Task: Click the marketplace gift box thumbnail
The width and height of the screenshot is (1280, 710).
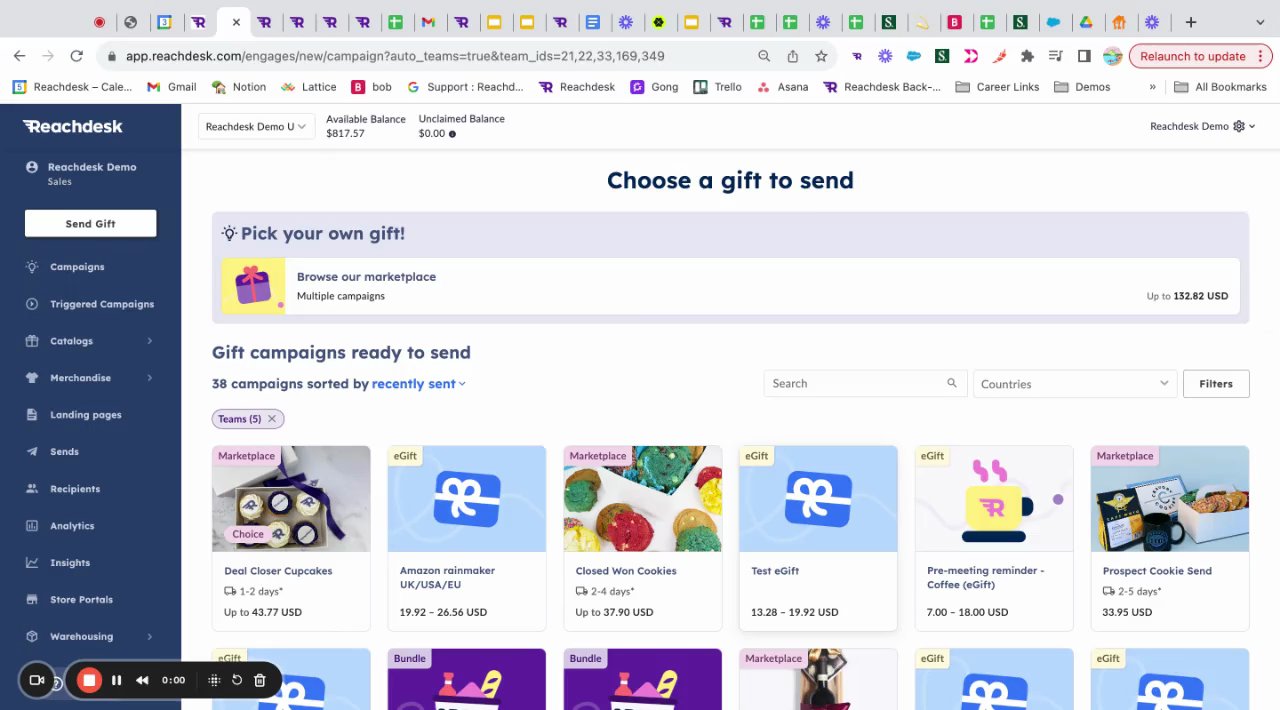Action: (x=253, y=286)
